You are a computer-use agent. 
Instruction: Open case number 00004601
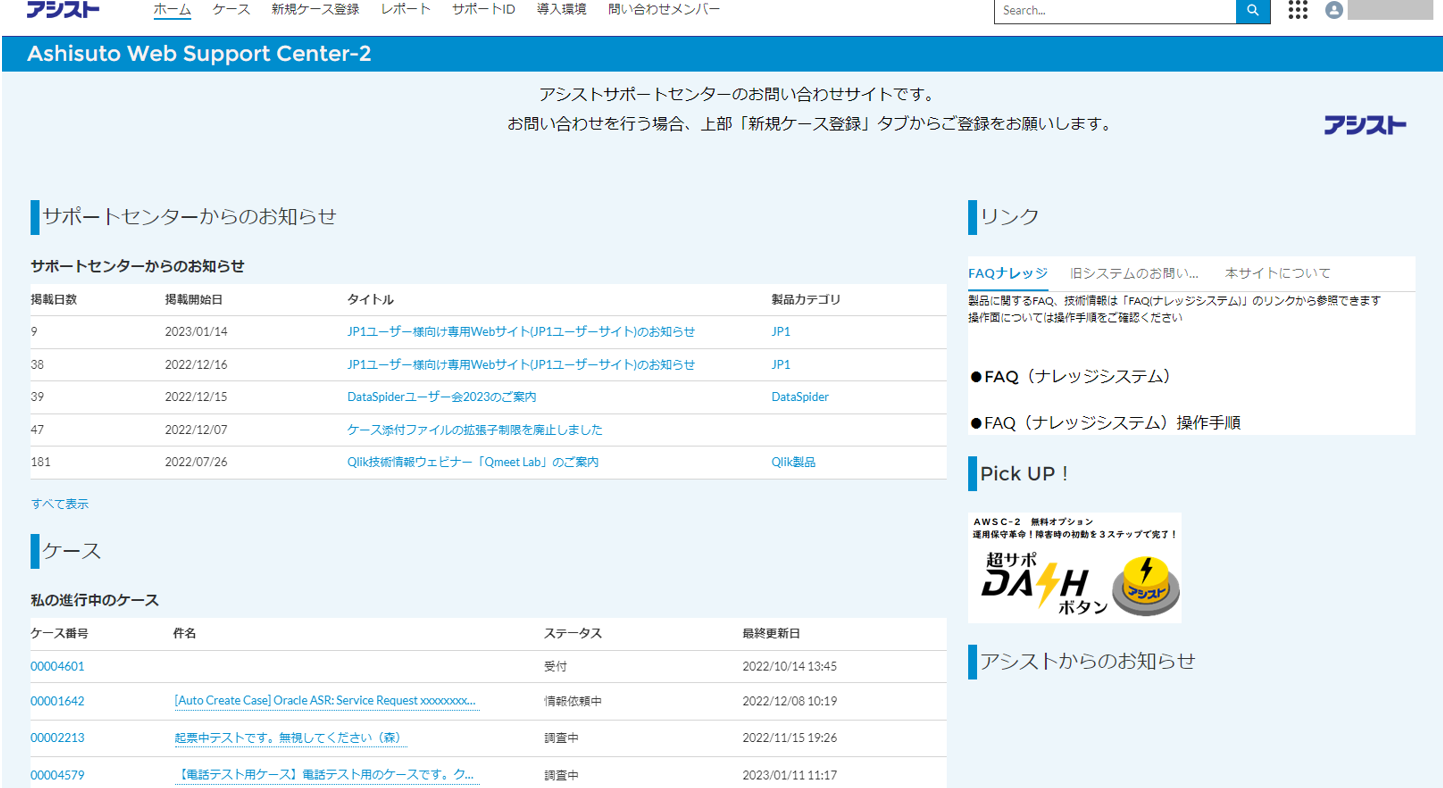tap(57, 666)
